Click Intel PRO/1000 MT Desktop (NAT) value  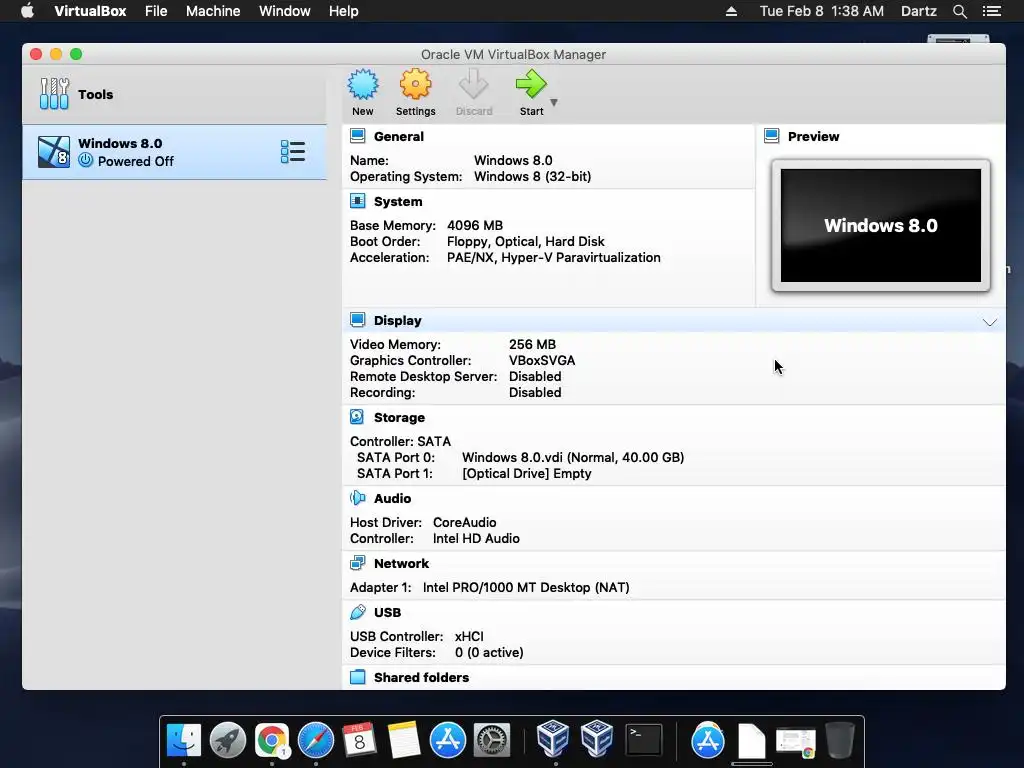click(526, 587)
